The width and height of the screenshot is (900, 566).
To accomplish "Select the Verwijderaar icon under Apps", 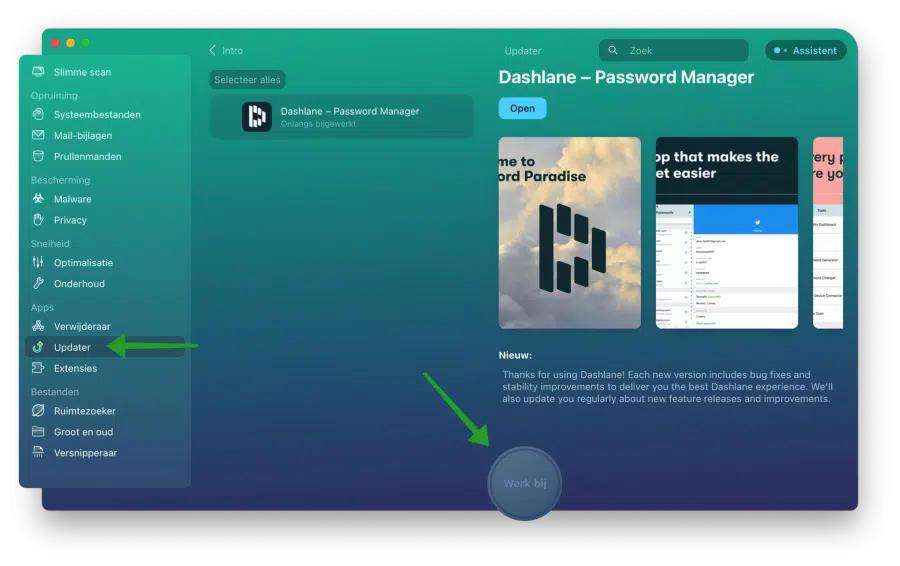I will point(38,326).
